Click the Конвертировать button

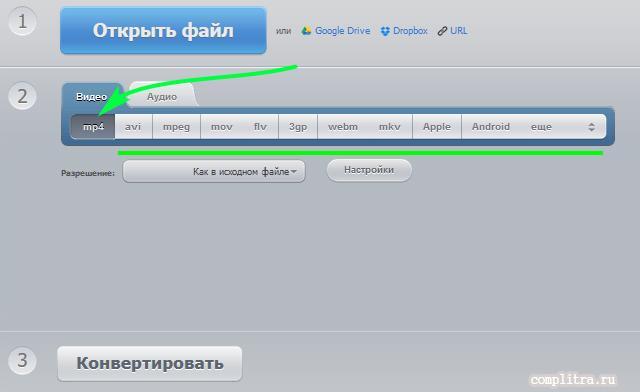tap(150, 363)
